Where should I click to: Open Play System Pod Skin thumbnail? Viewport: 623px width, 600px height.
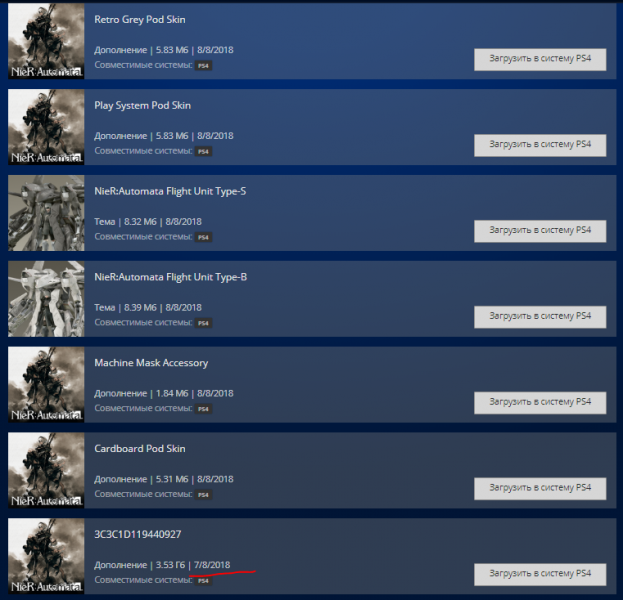[46, 127]
